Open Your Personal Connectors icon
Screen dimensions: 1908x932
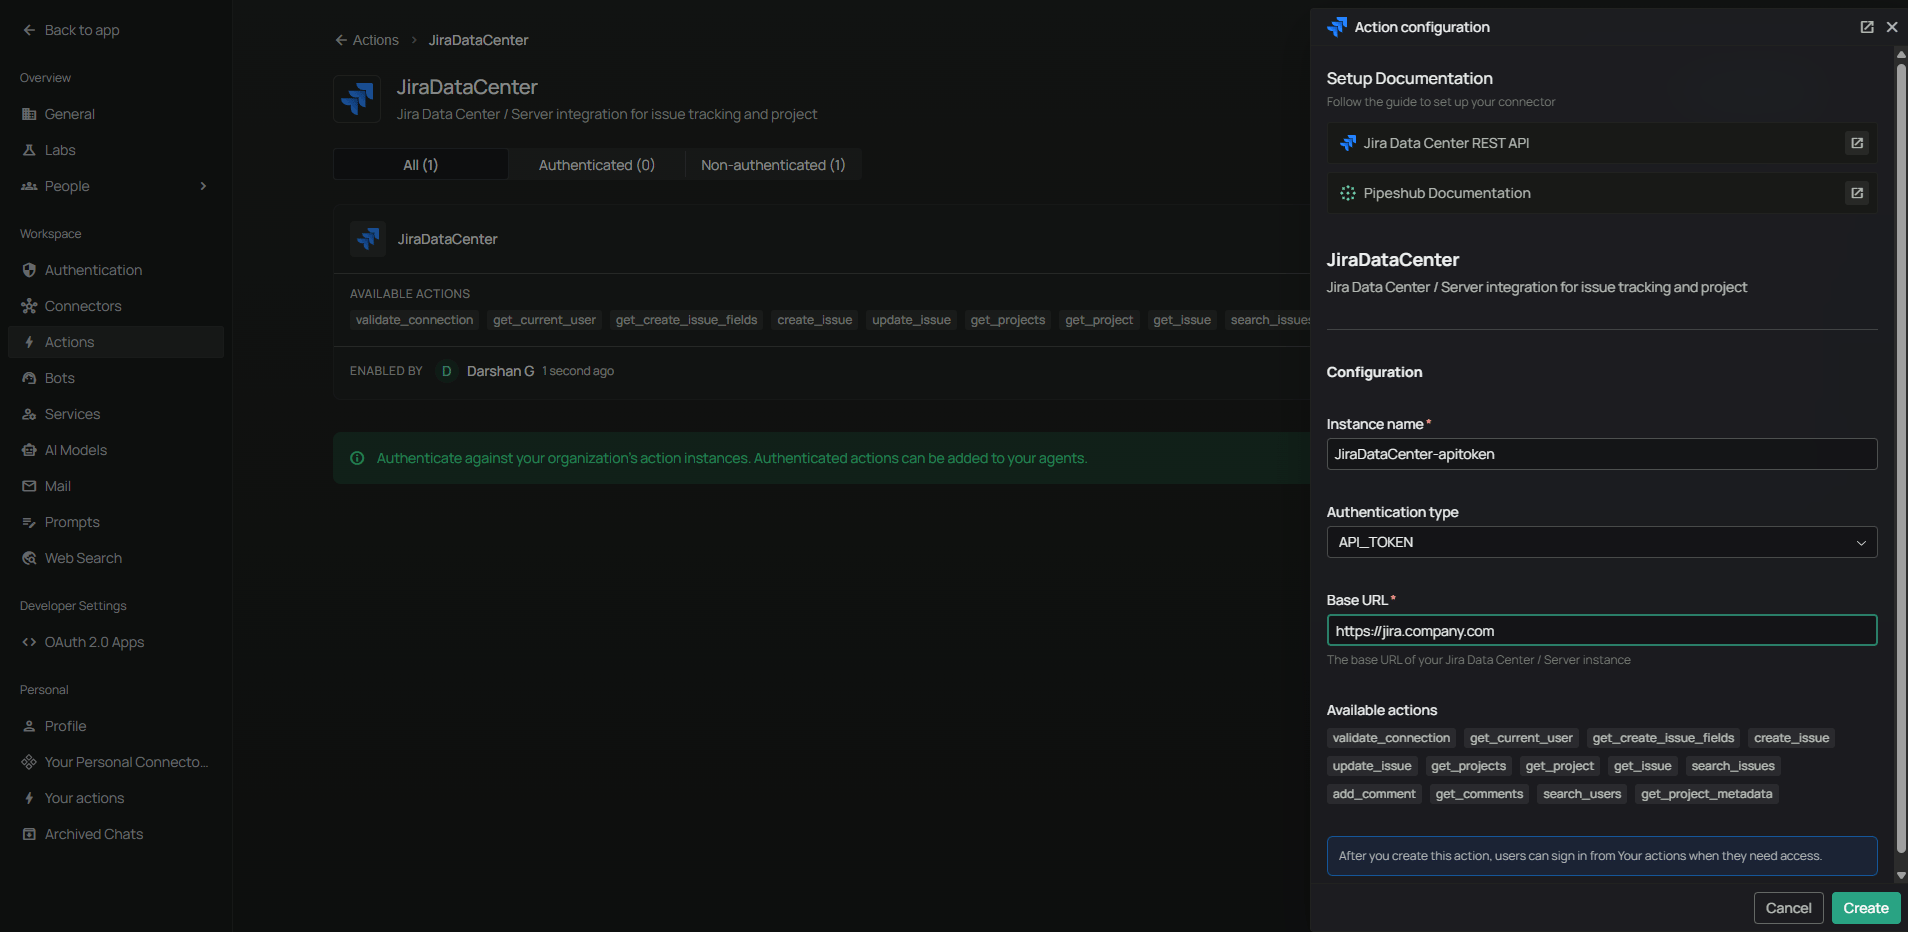coord(29,762)
